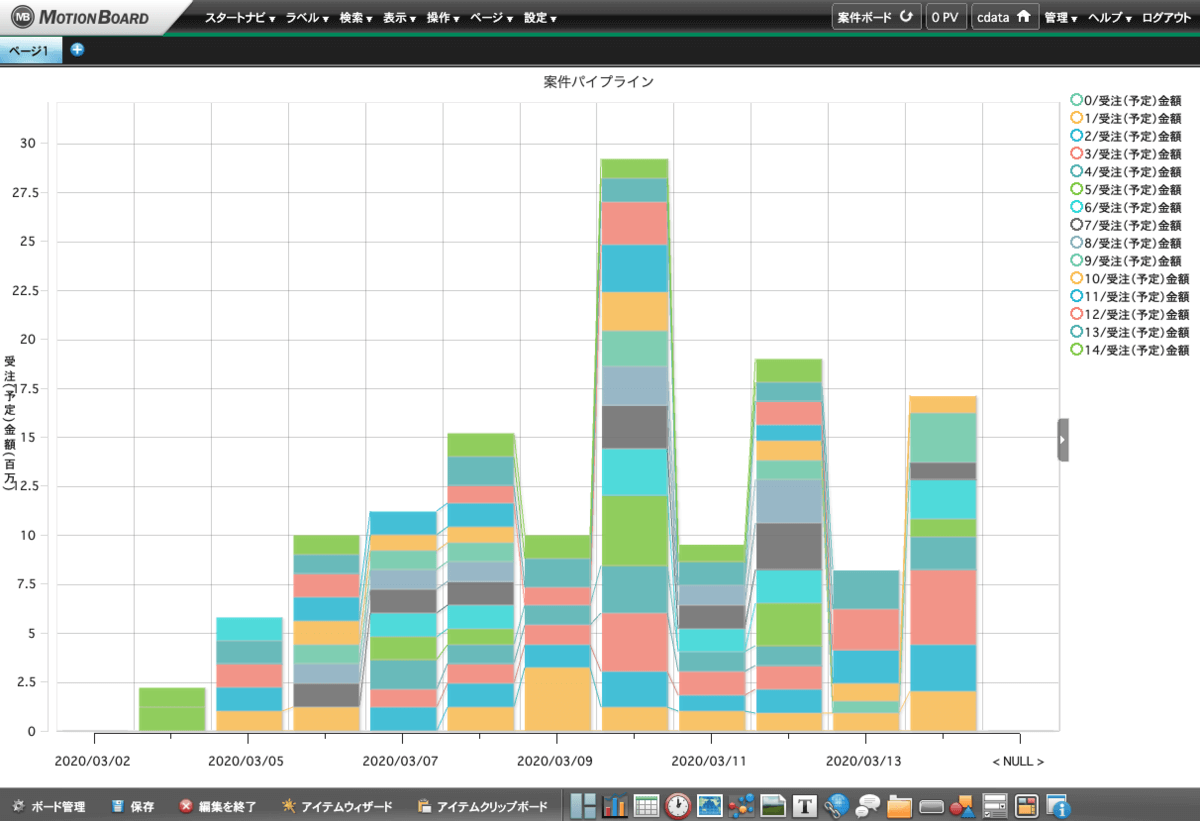Reload the 案件ボード board
Screen dimensions: 1200x821
(876, 17)
